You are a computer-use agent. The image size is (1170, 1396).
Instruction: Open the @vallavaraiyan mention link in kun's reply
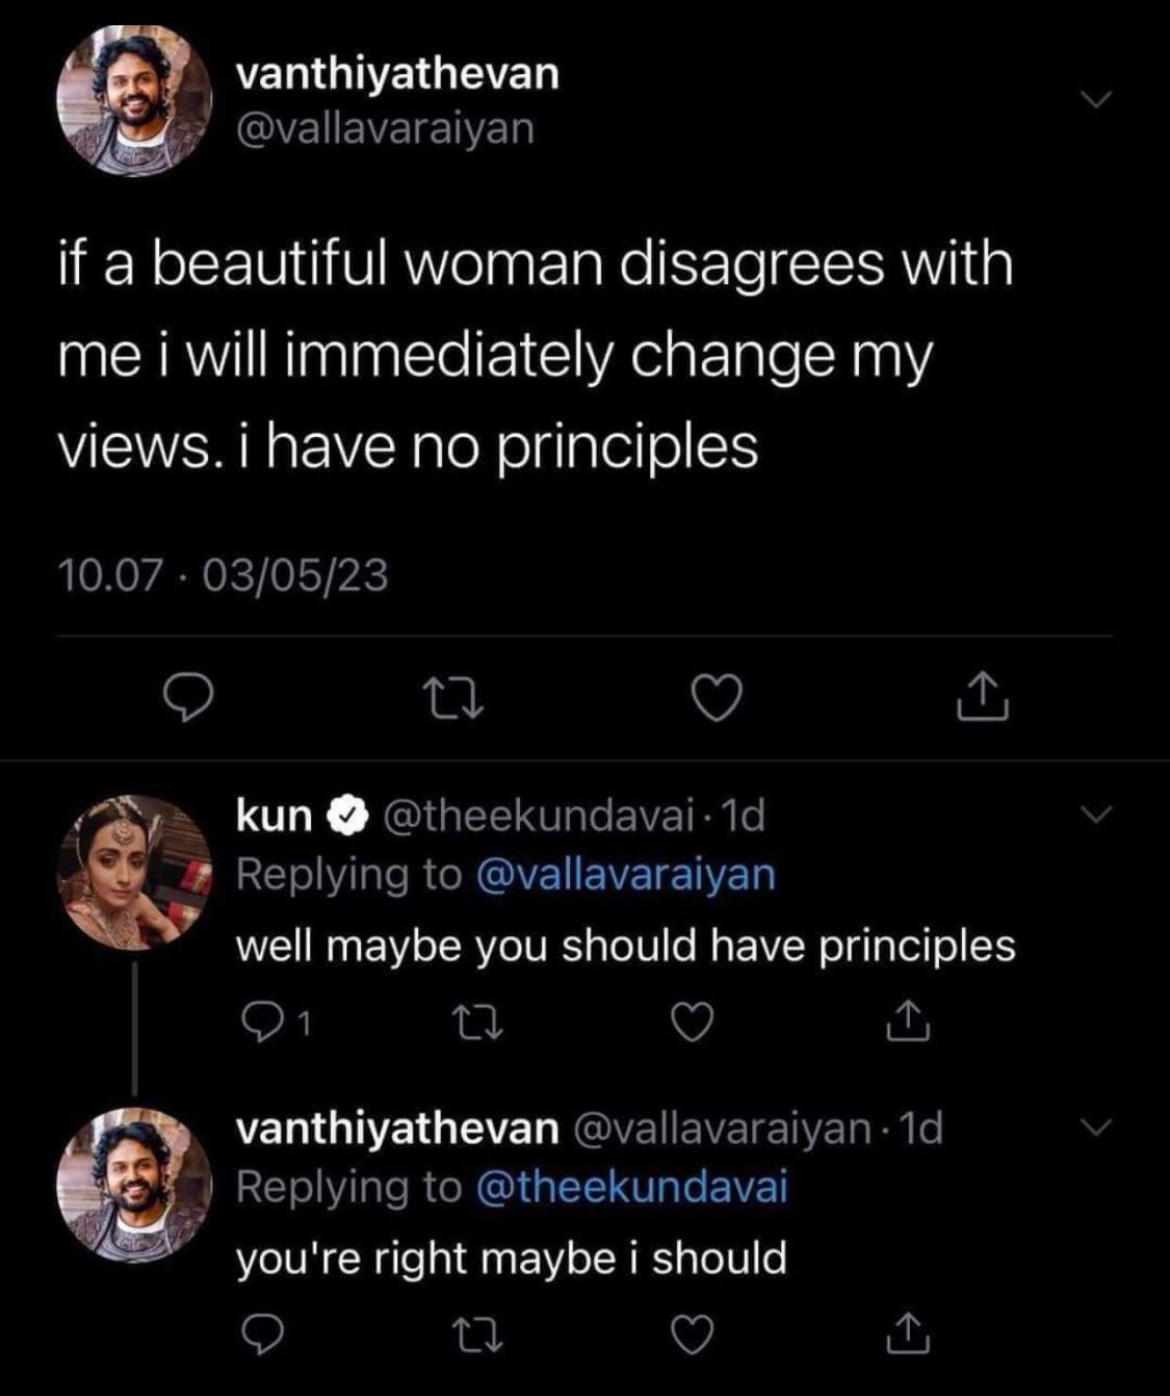[x=626, y=874]
